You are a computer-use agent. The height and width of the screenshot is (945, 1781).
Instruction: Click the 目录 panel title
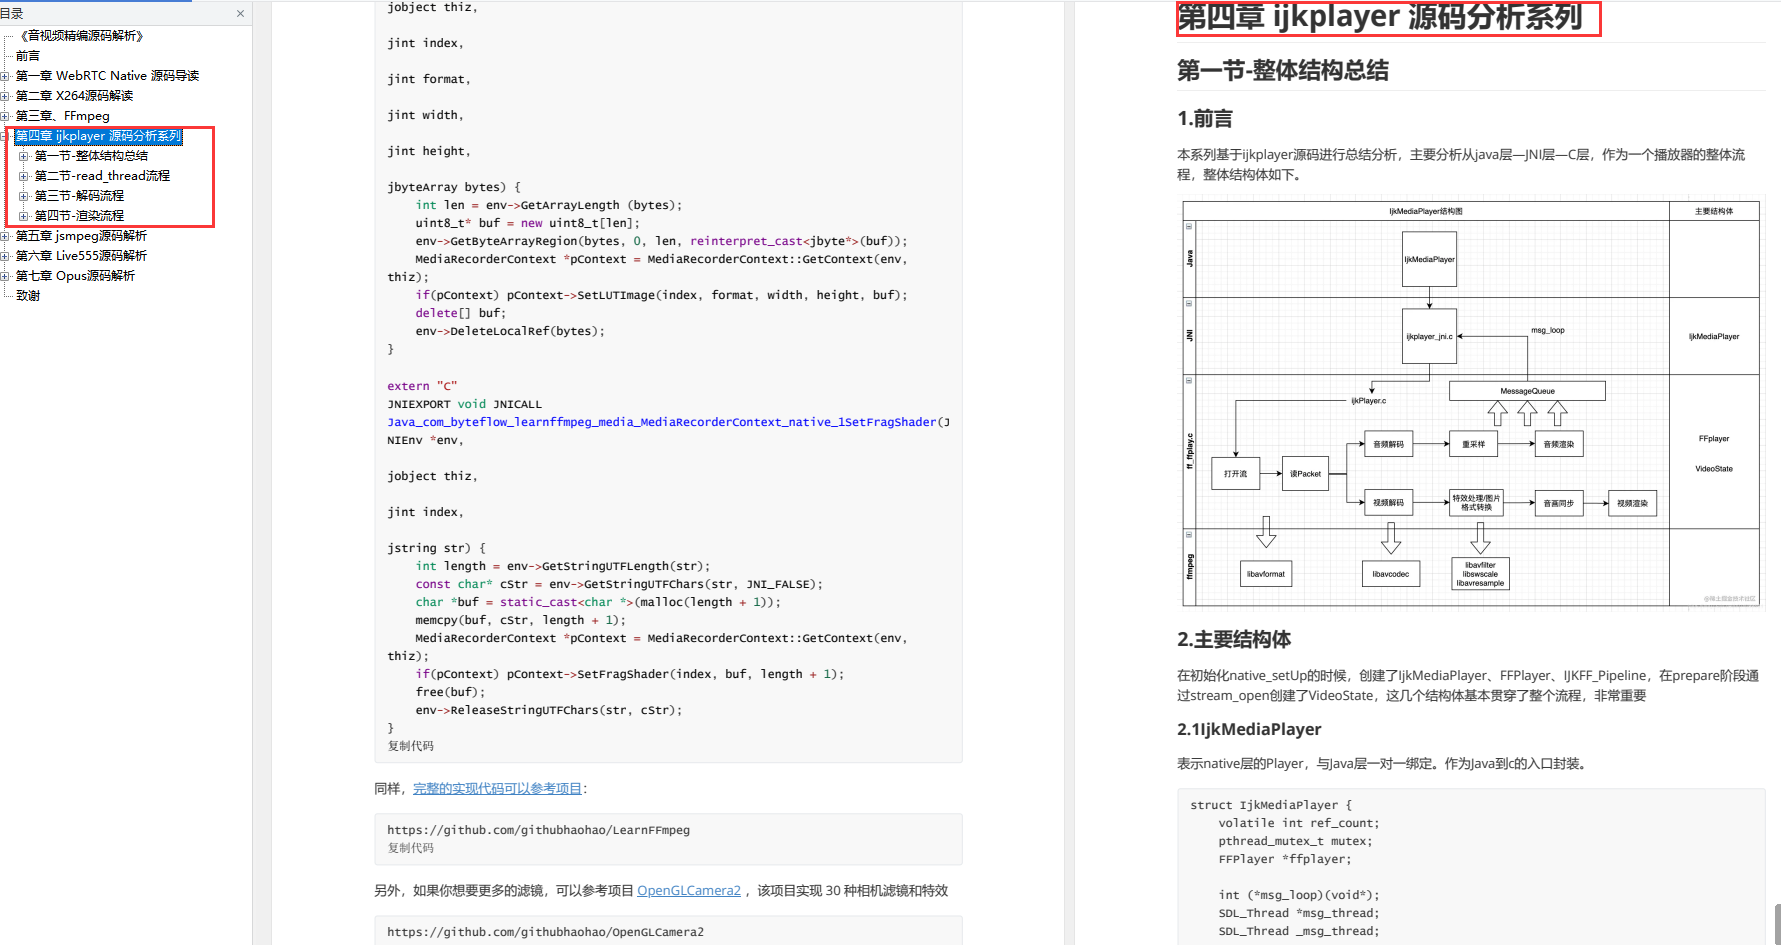(12, 14)
